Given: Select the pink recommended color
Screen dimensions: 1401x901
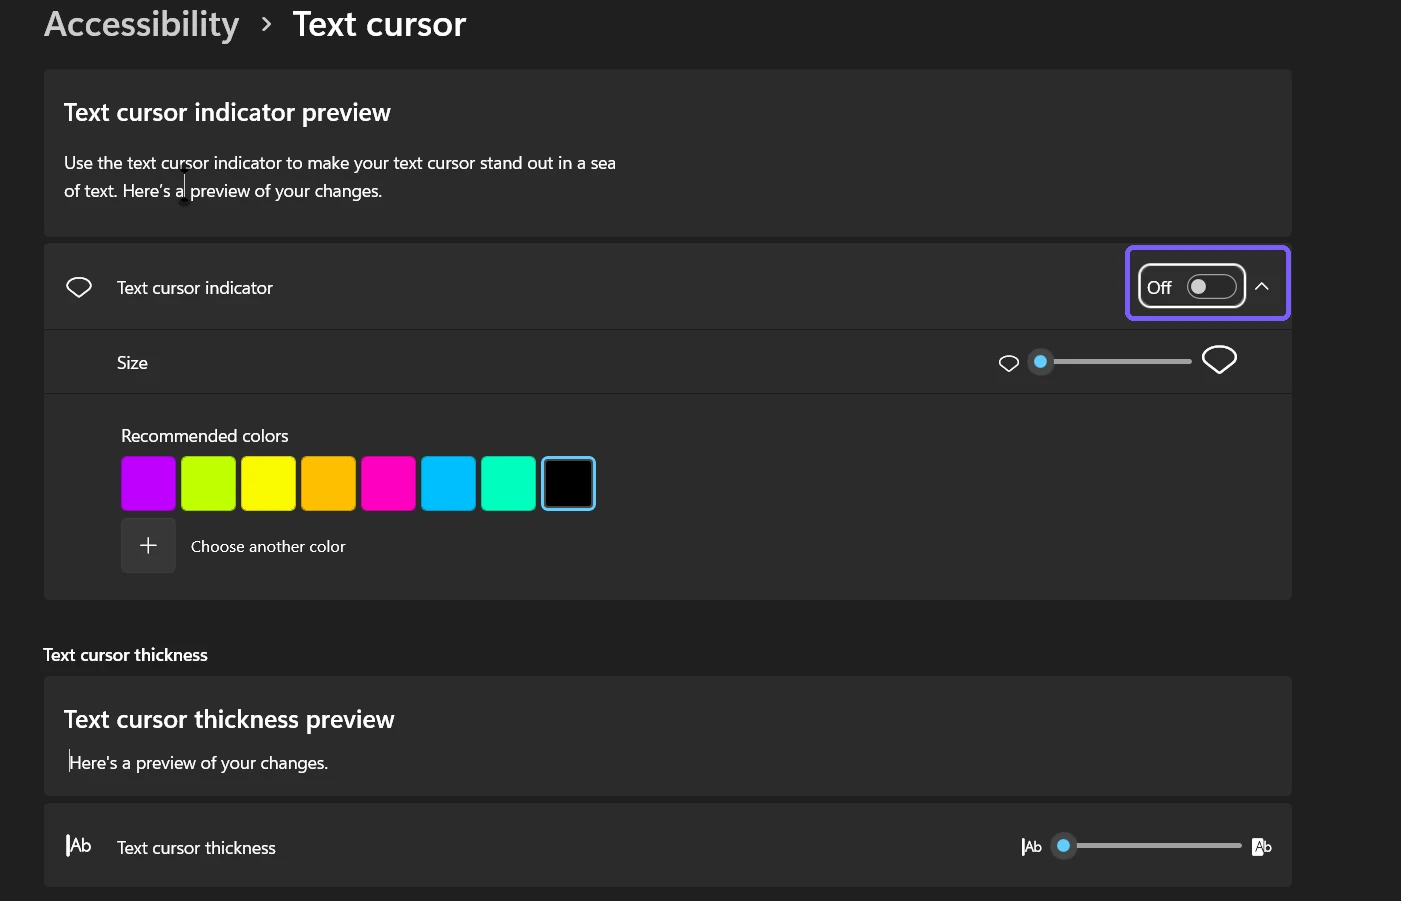Looking at the screenshot, I should (388, 483).
